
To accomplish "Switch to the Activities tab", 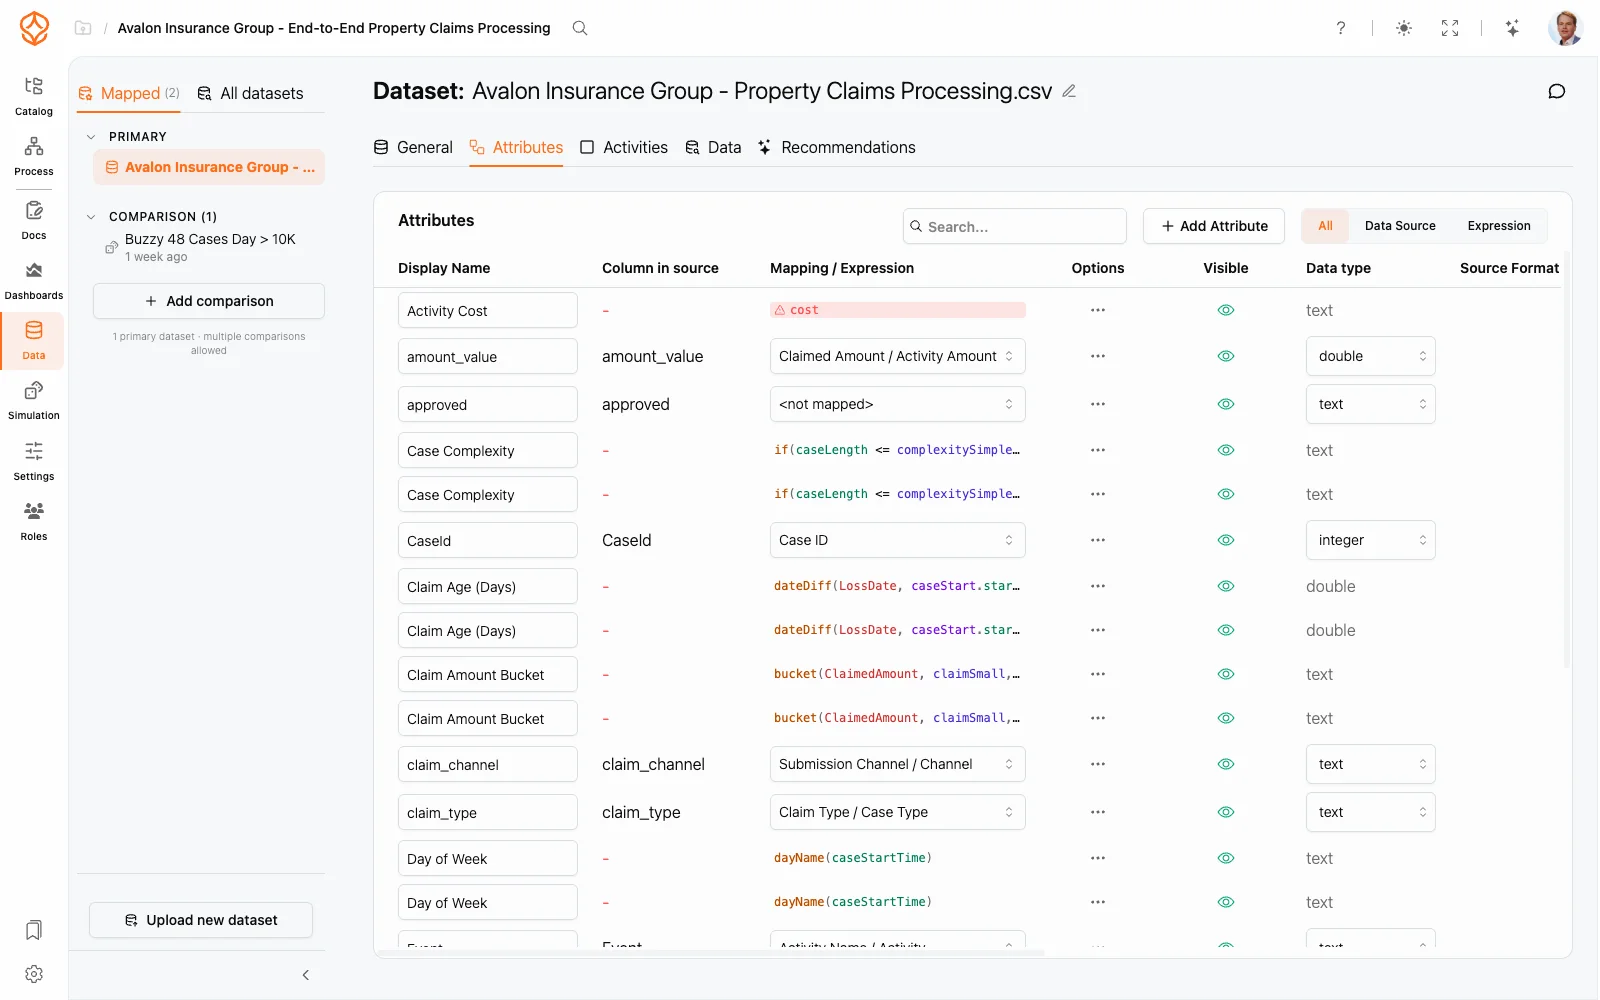I will (x=624, y=147).
